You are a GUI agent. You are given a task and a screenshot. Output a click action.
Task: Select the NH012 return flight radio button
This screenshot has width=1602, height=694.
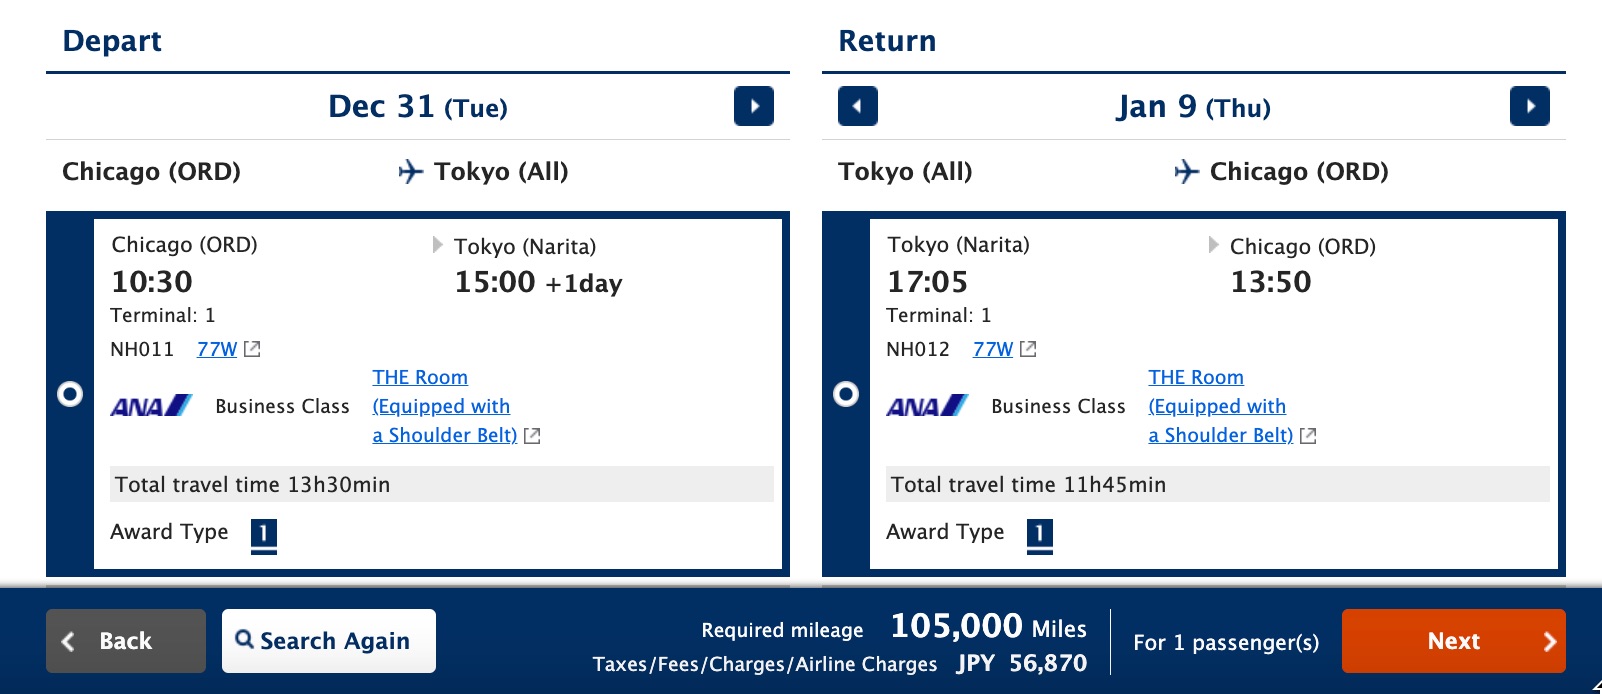(x=846, y=394)
